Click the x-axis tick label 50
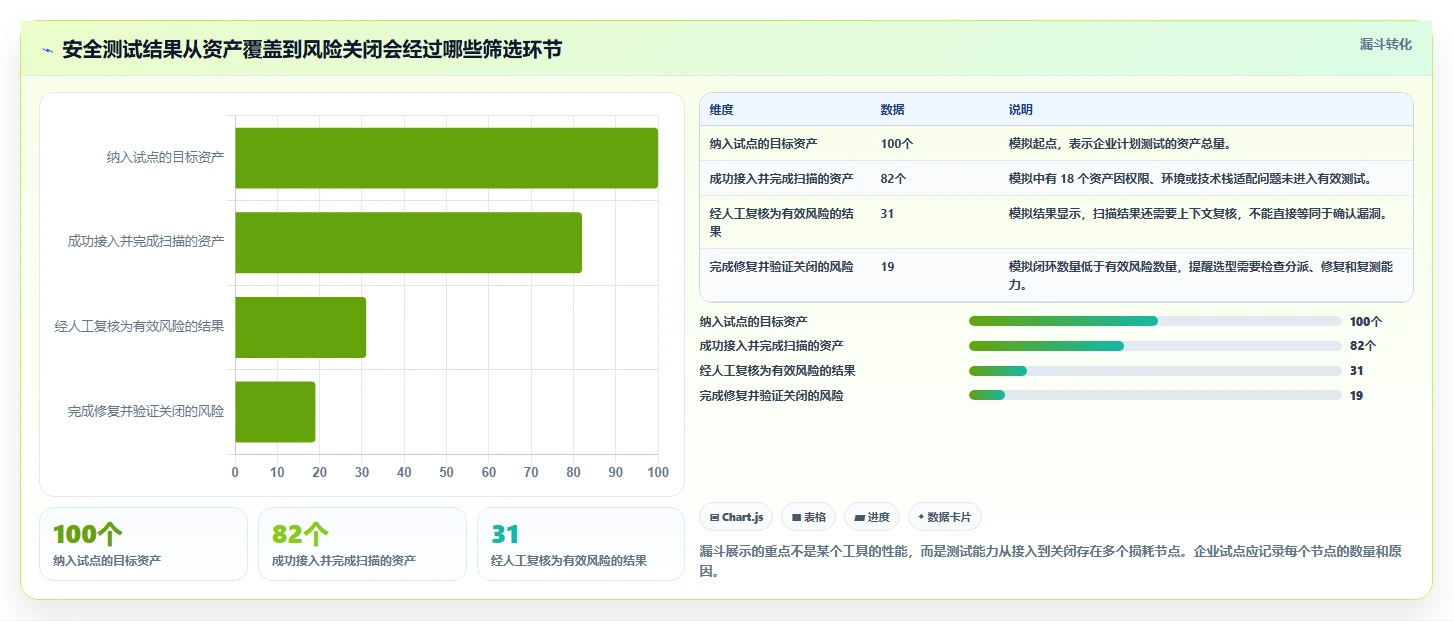1453x621 pixels. pos(446,472)
